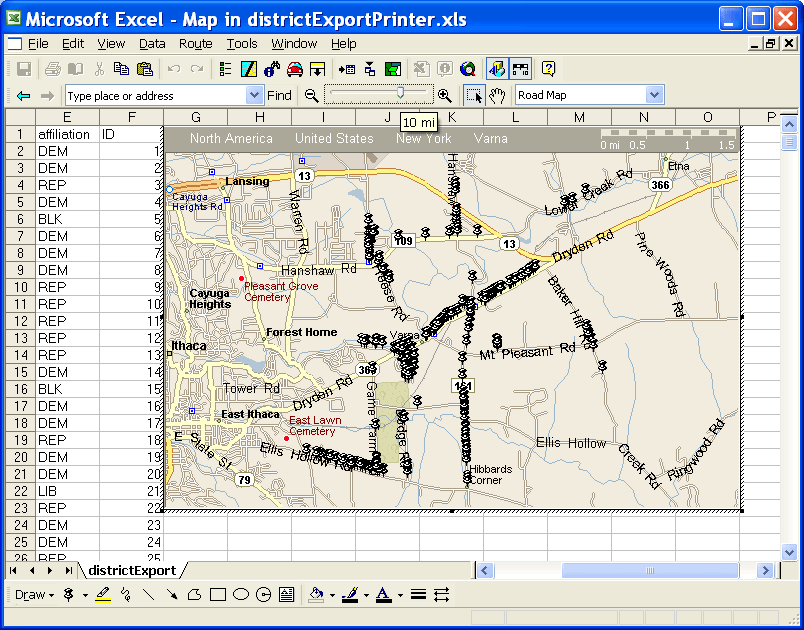
Task: Click the Import Data arrow-to-table icon
Action: 347,69
